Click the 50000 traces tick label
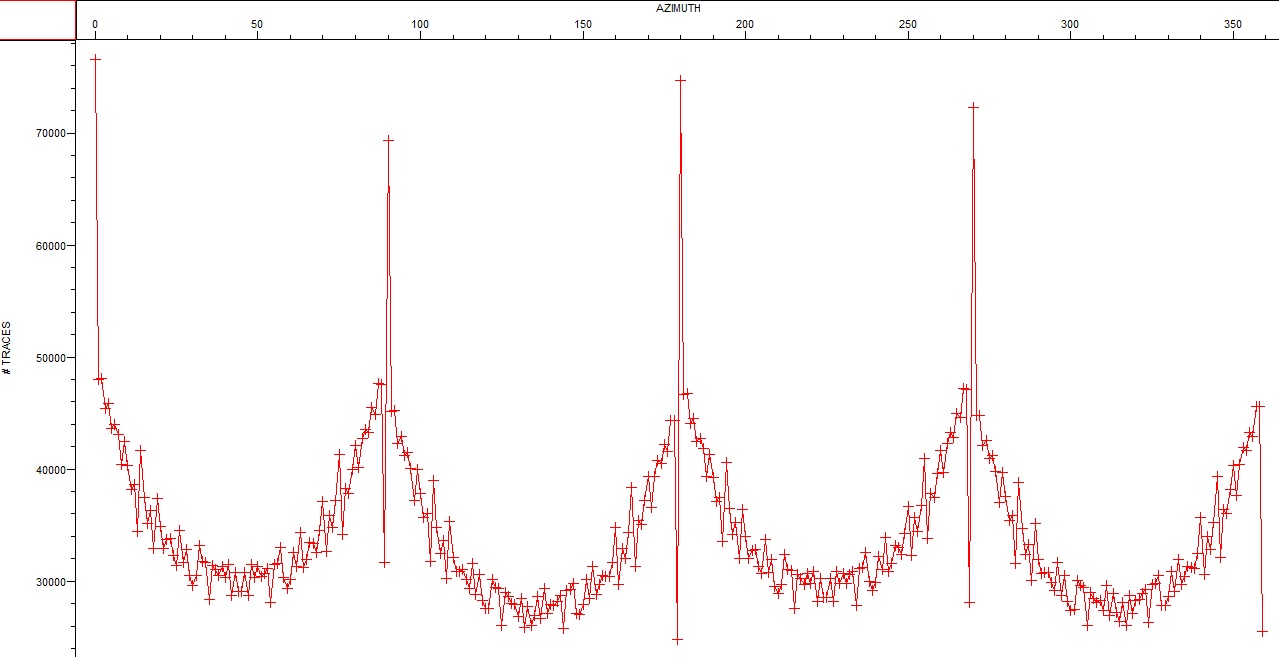This screenshot has height=657, width=1279. pyautogui.click(x=50, y=357)
